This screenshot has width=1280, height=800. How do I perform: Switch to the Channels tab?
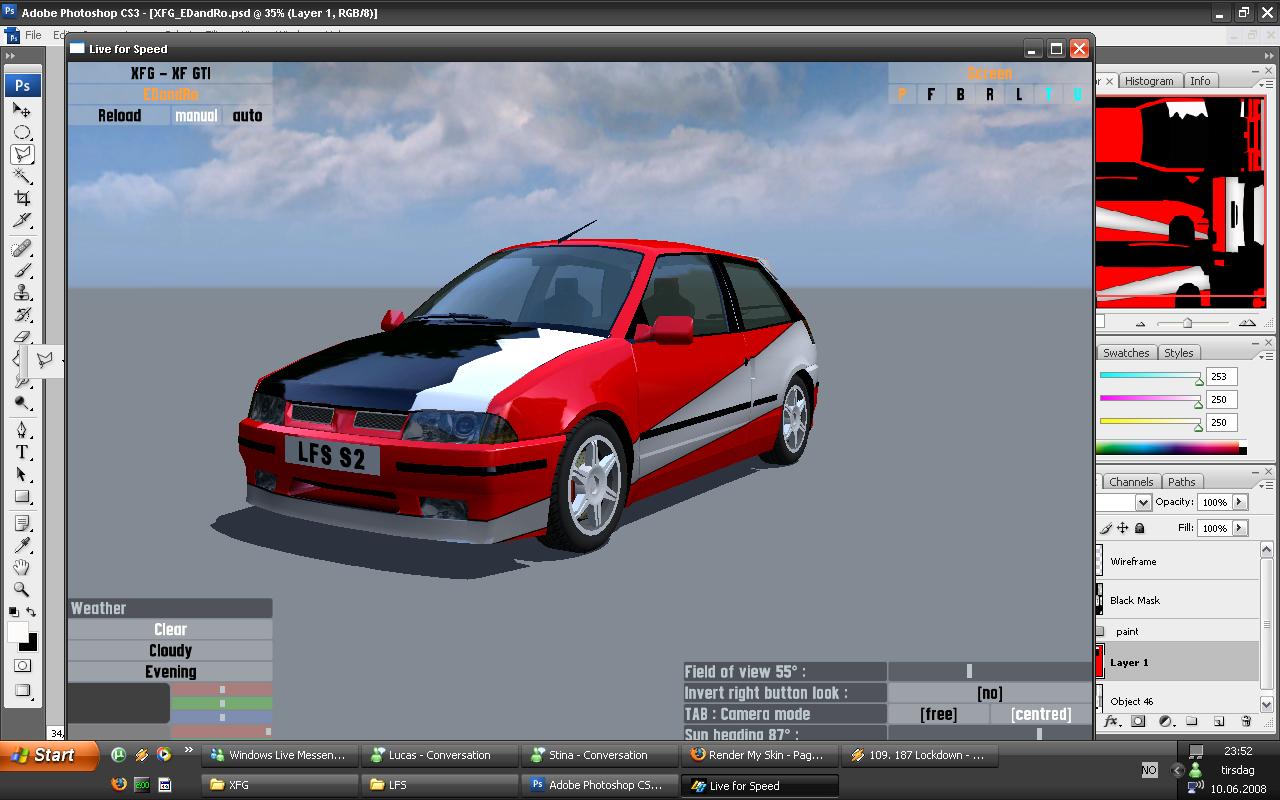[1131, 482]
